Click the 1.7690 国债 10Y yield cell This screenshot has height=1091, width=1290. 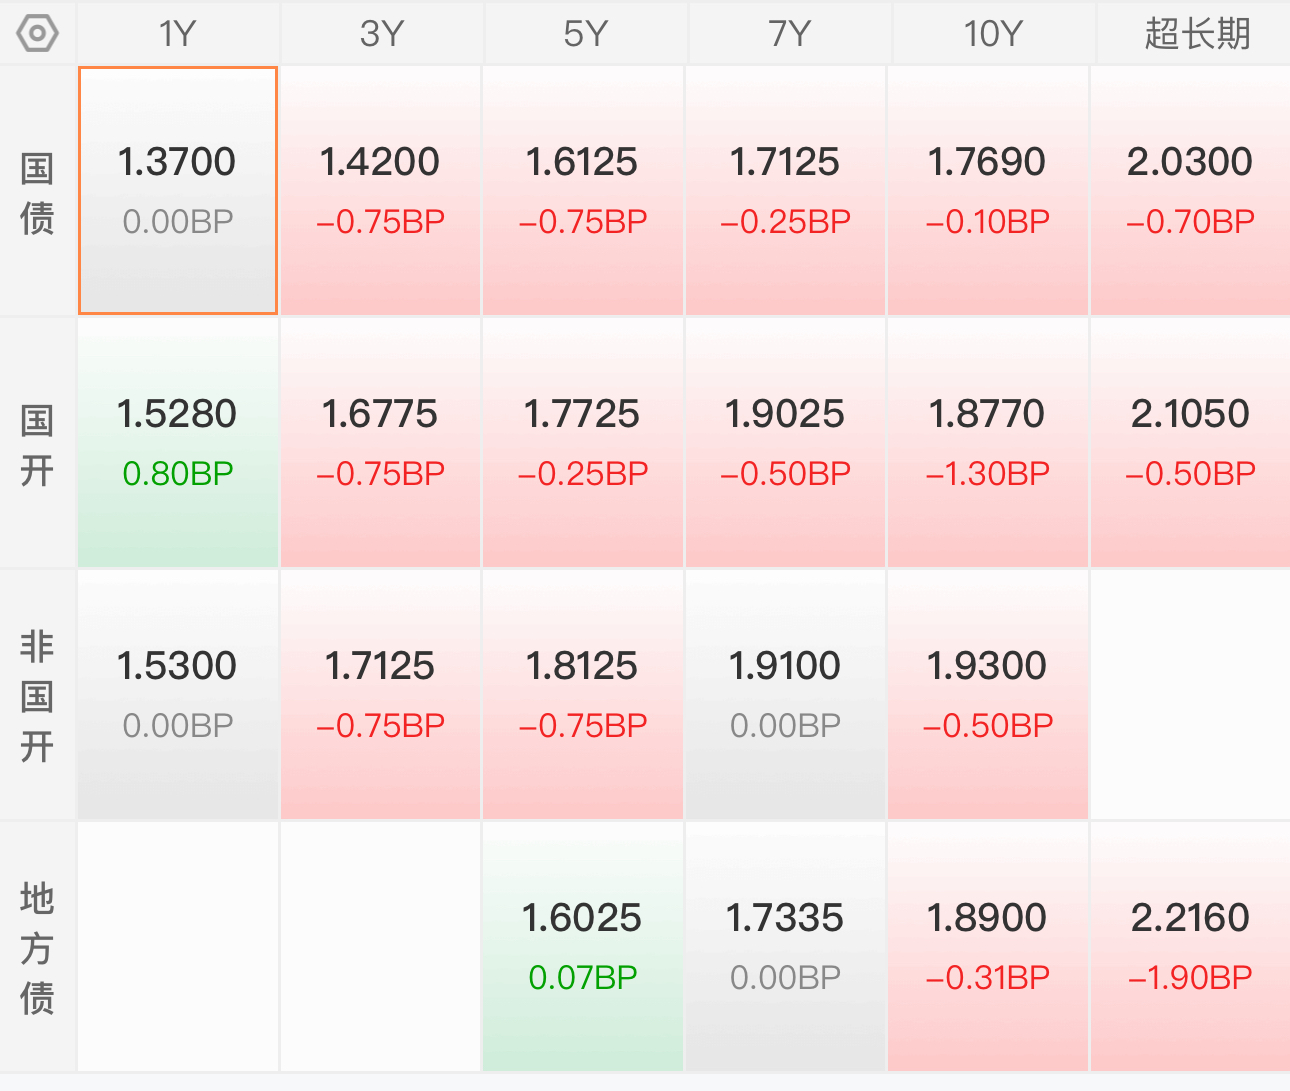coord(987,191)
